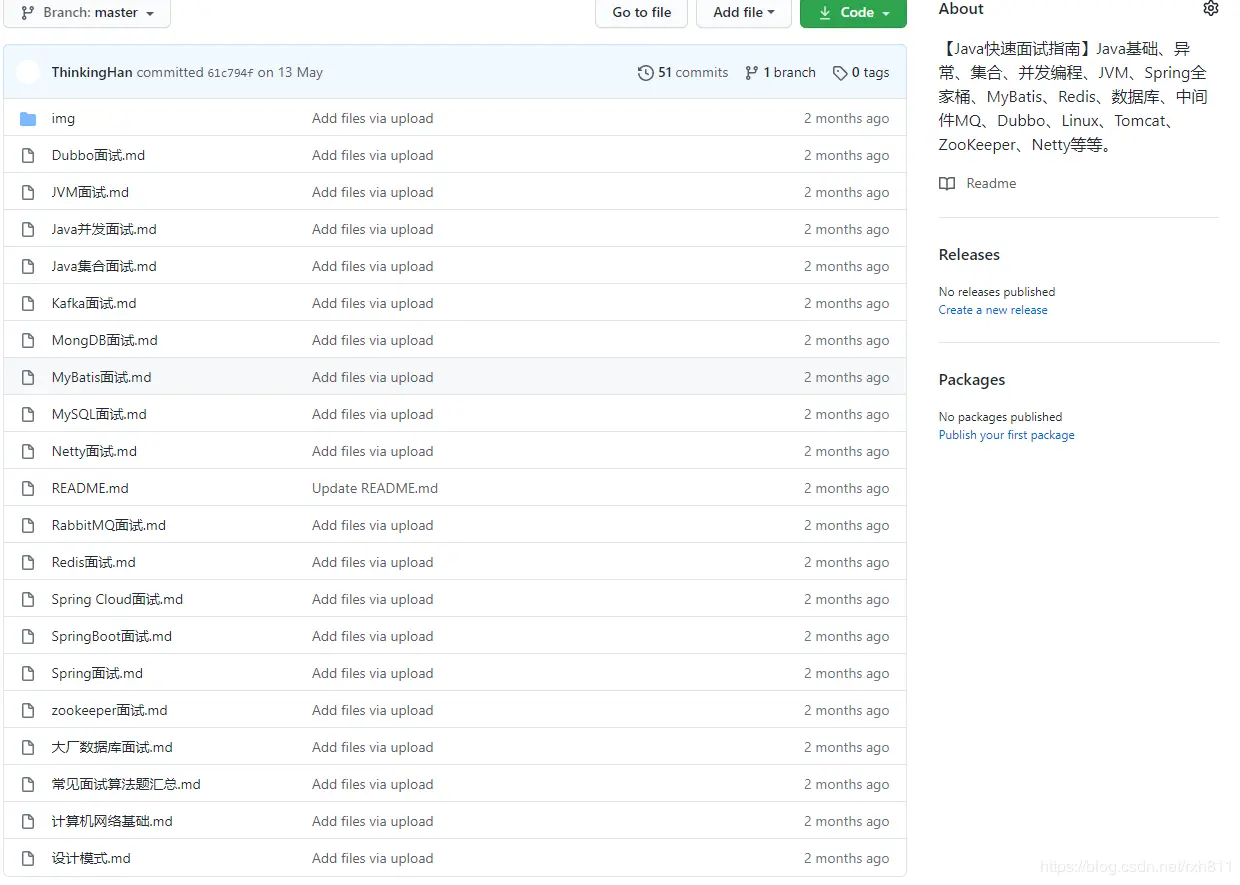Click the ThinkingHan avatar image
The height and width of the screenshot is (885, 1240).
point(28,72)
